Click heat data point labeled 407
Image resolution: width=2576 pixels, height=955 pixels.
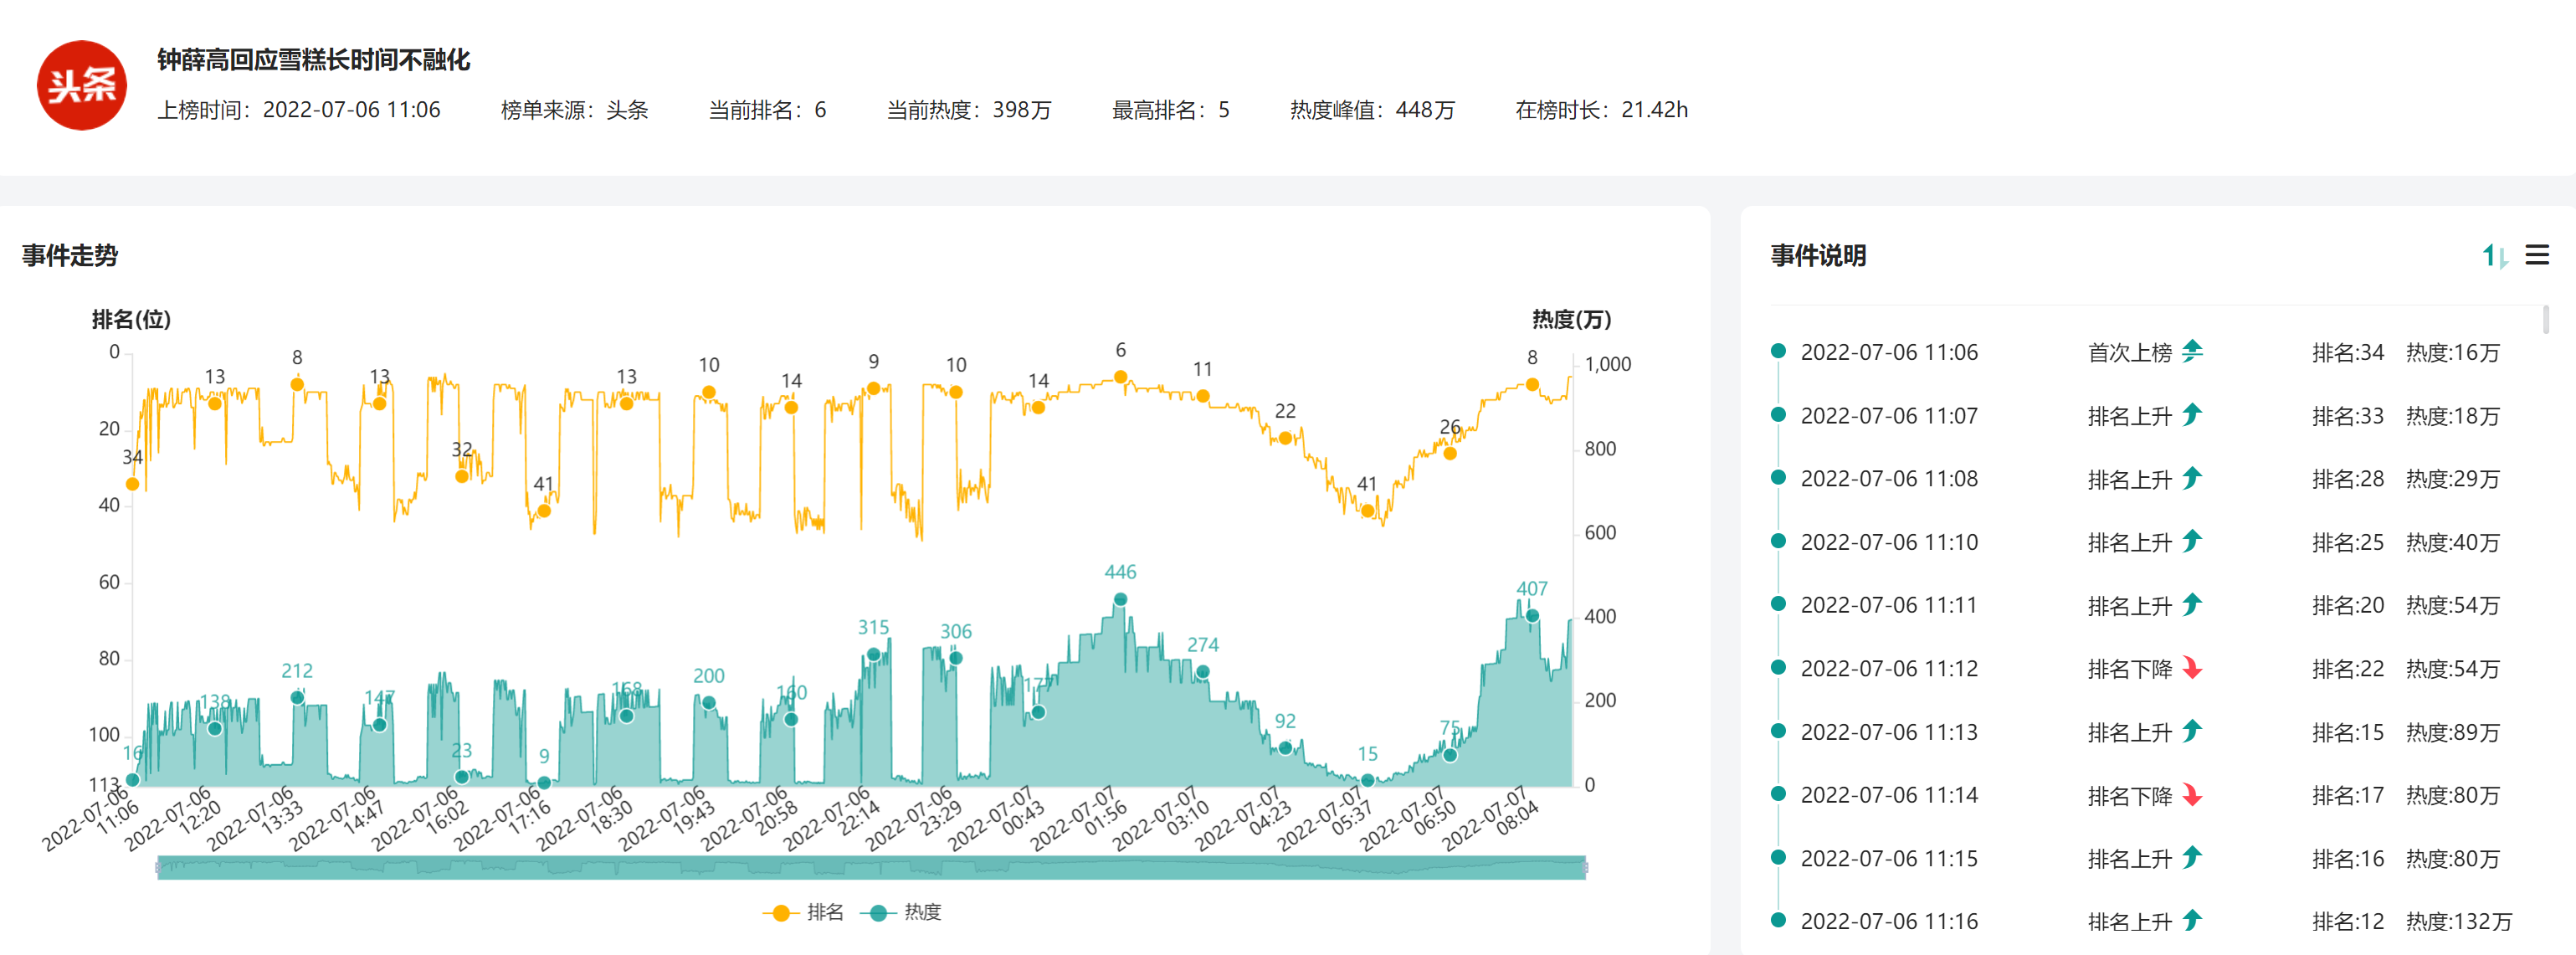[x=1531, y=615]
